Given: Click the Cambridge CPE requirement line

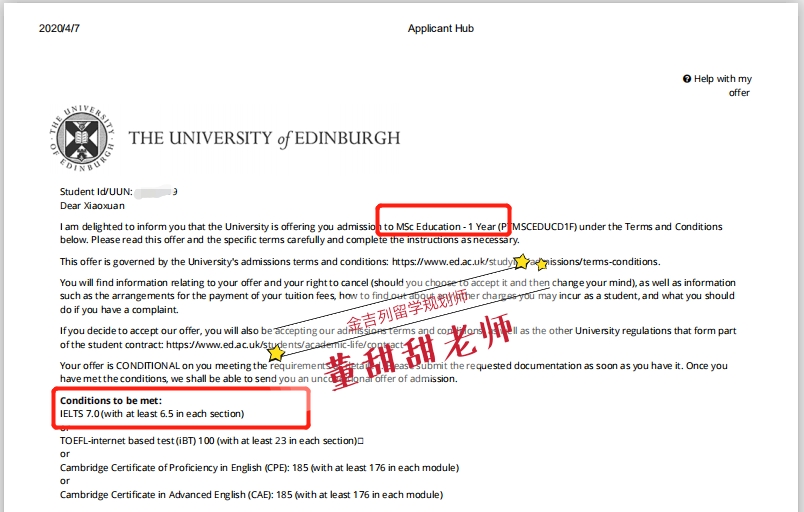Looking at the screenshot, I should pos(259,468).
